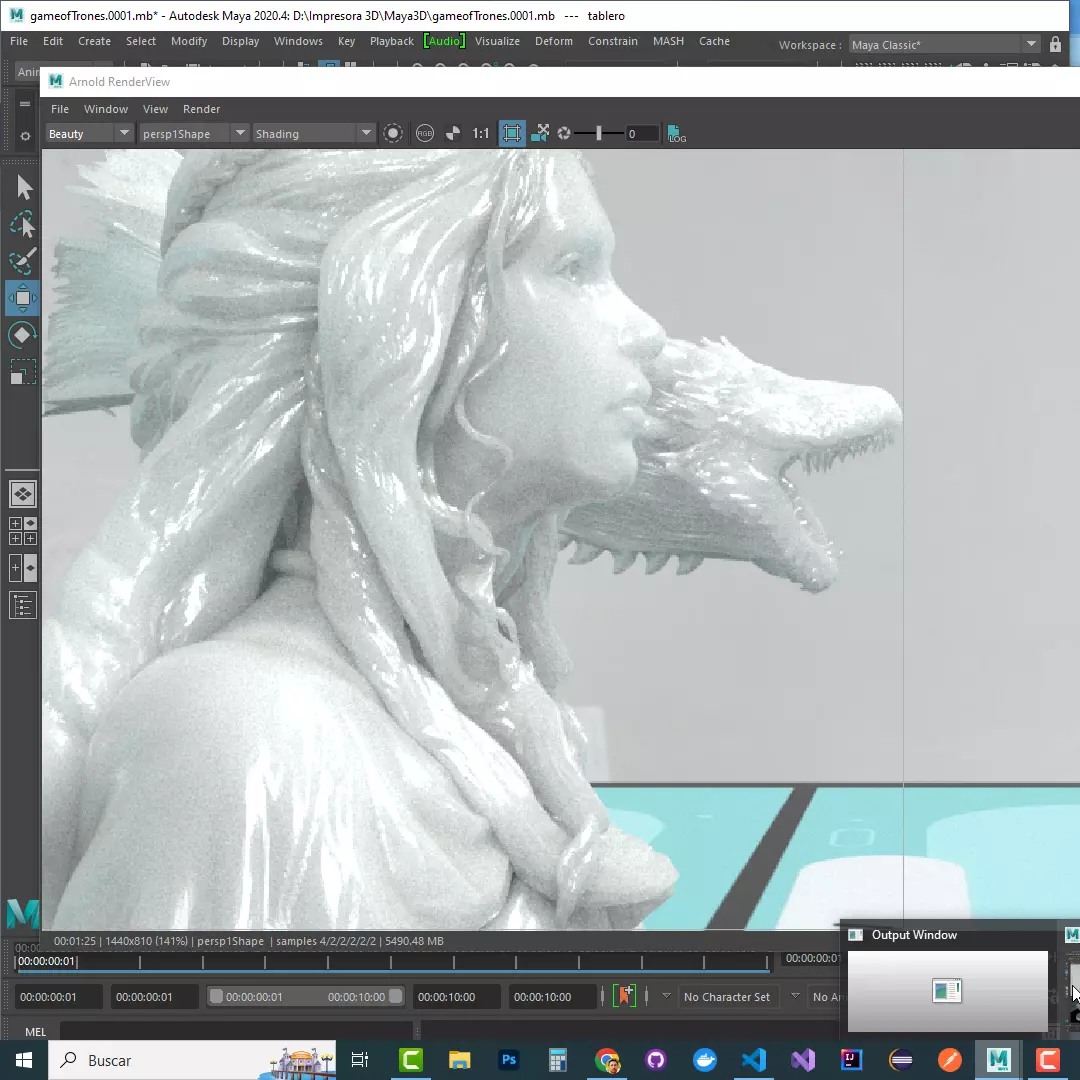Switch to two-pane side-by-side layout
Screen dimensions: 1080x1080
pos(23,568)
